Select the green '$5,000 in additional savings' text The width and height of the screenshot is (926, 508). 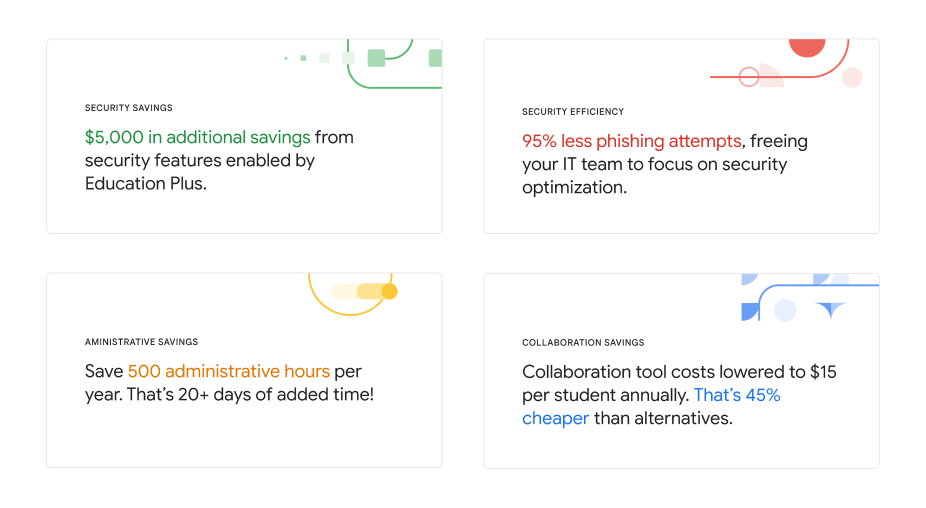pos(197,137)
